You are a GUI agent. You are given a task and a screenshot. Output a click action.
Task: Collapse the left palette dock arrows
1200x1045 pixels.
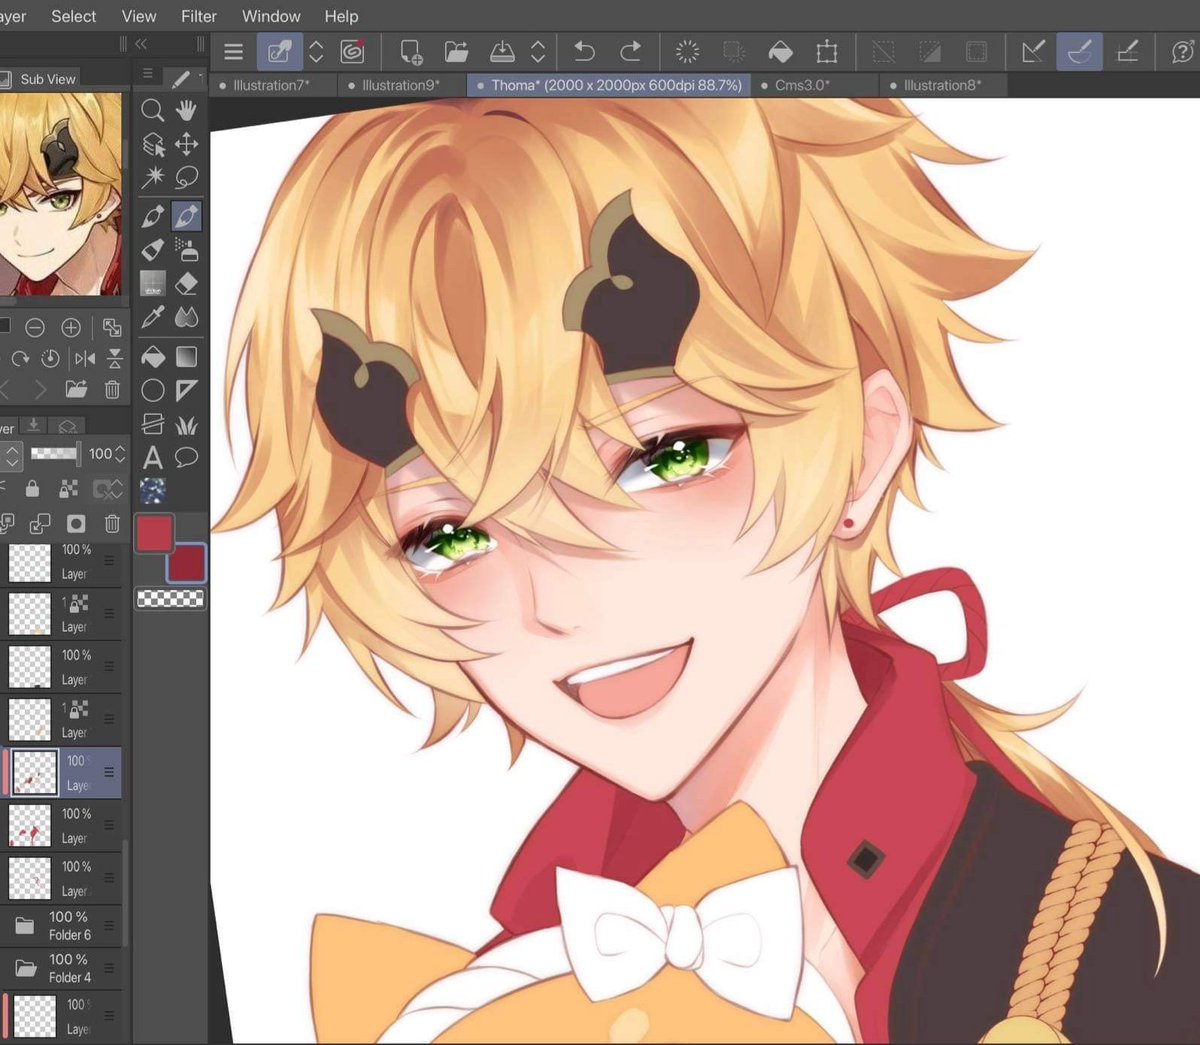click(x=141, y=43)
